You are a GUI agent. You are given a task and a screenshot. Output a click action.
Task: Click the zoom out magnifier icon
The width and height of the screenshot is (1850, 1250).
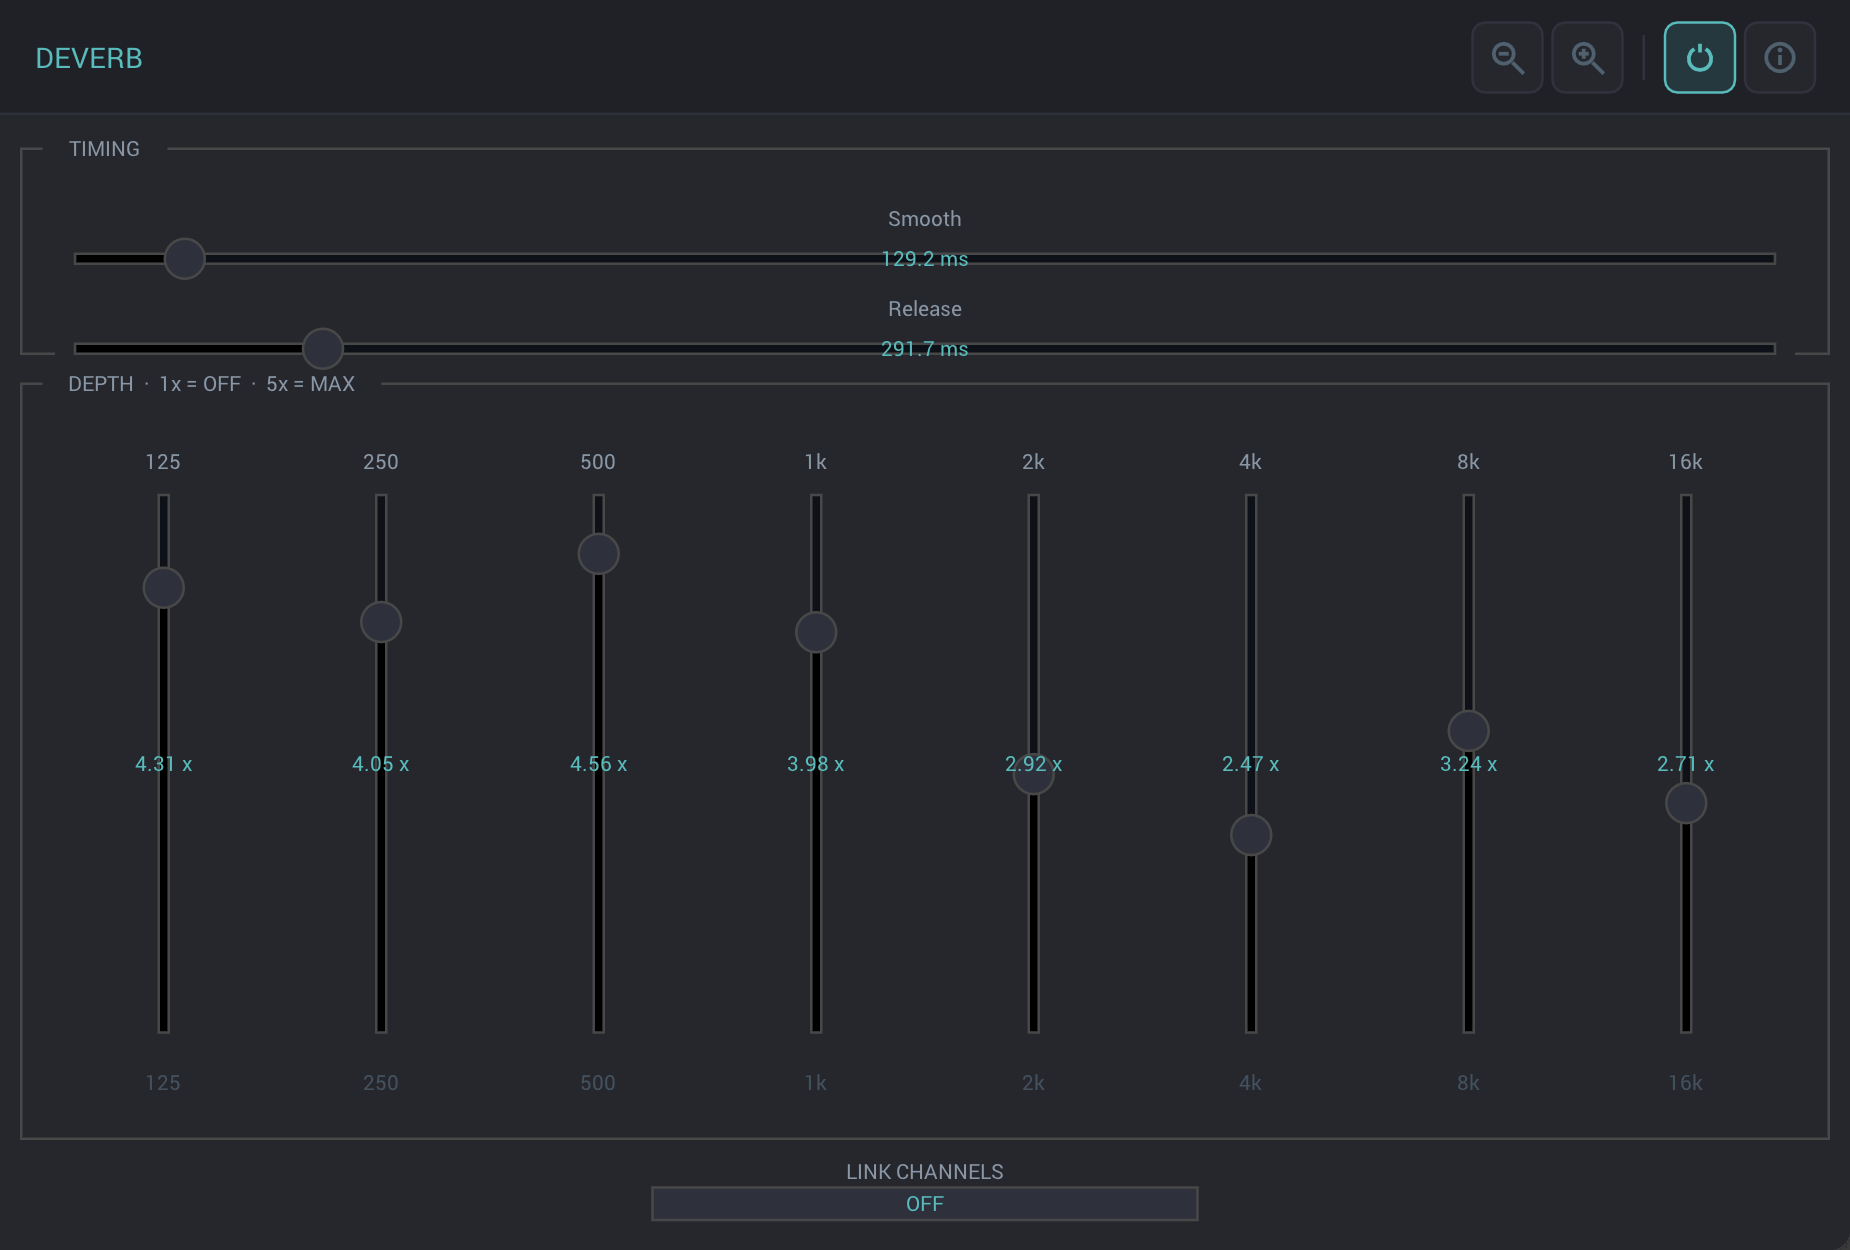(1507, 58)
